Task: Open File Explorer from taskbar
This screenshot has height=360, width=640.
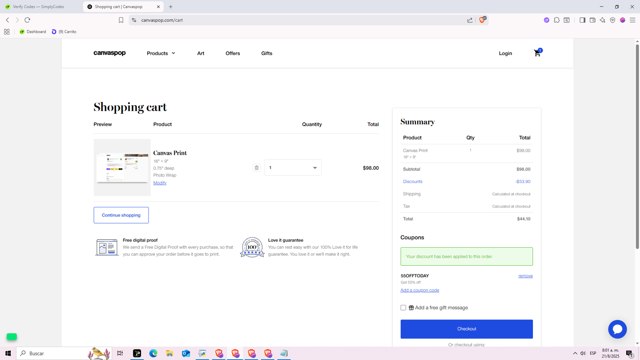Action: tap(169, 353)
